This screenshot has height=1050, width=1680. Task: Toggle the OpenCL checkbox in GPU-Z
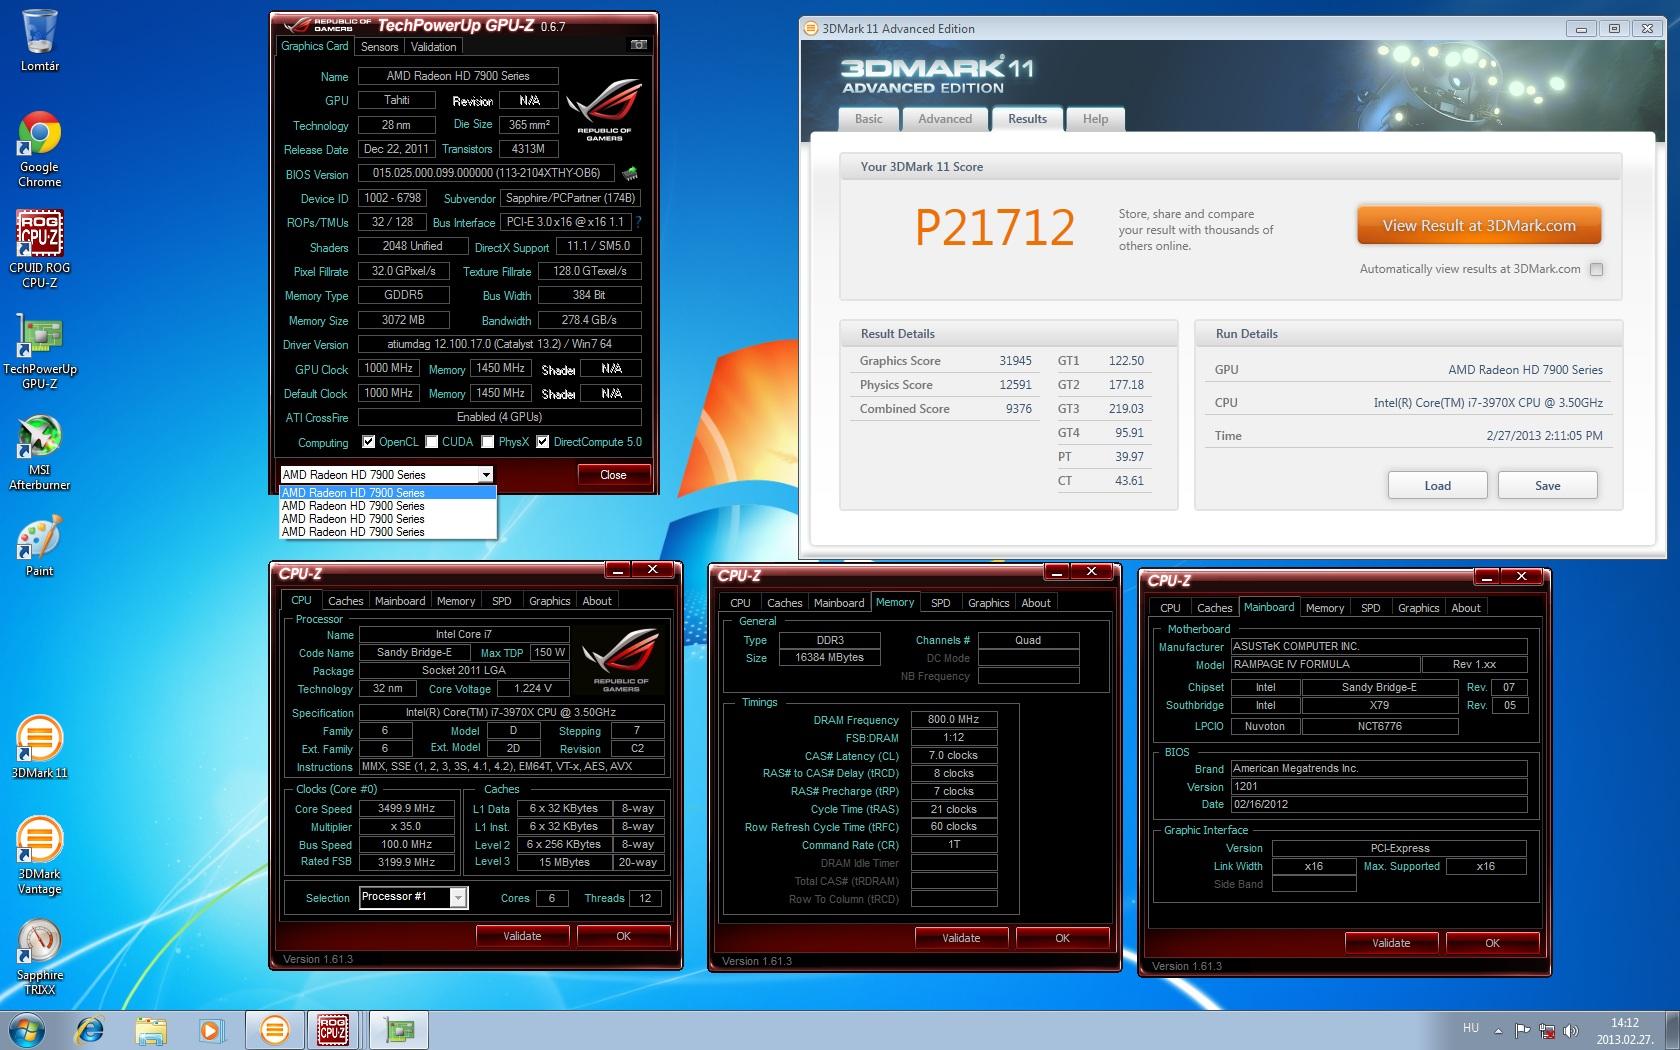pos(368,442)
